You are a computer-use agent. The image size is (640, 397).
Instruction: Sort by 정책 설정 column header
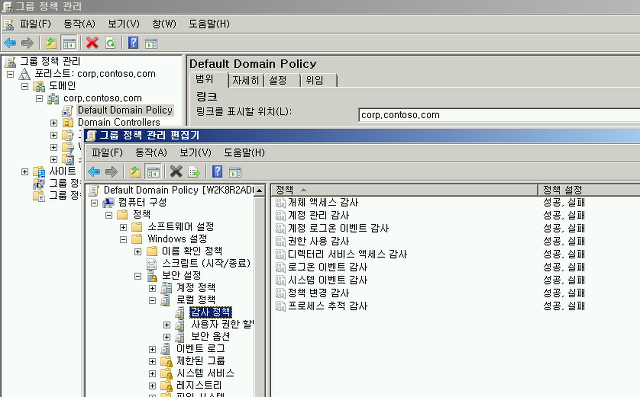tap(589, 190)
